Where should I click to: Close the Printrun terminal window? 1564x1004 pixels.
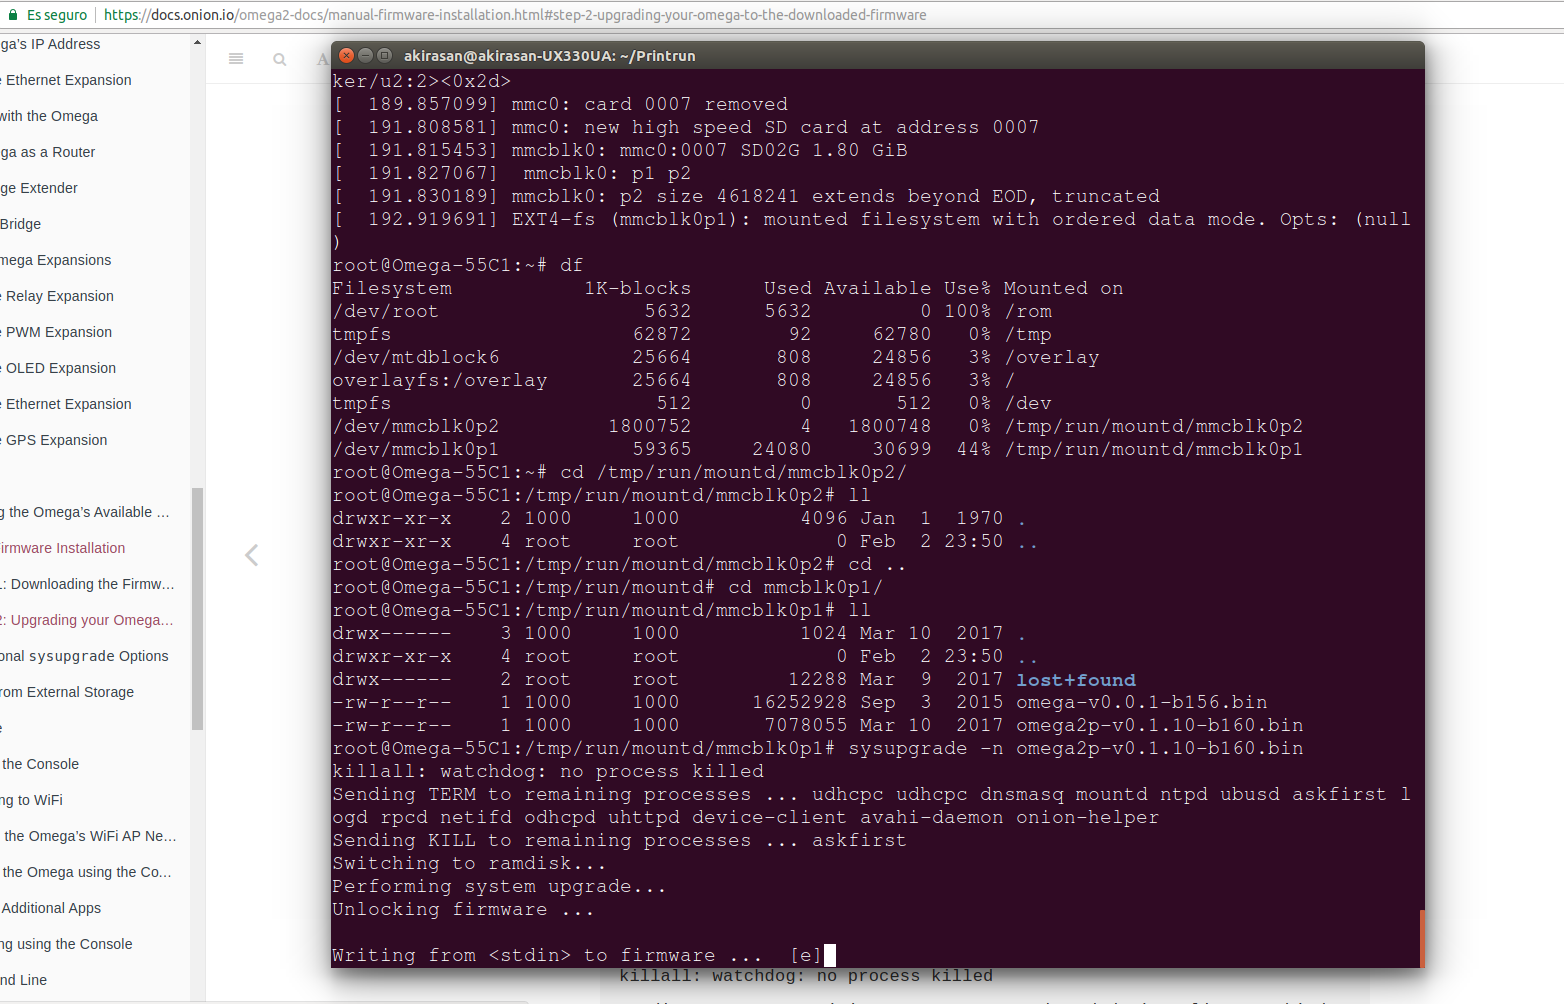pos(347,56)
